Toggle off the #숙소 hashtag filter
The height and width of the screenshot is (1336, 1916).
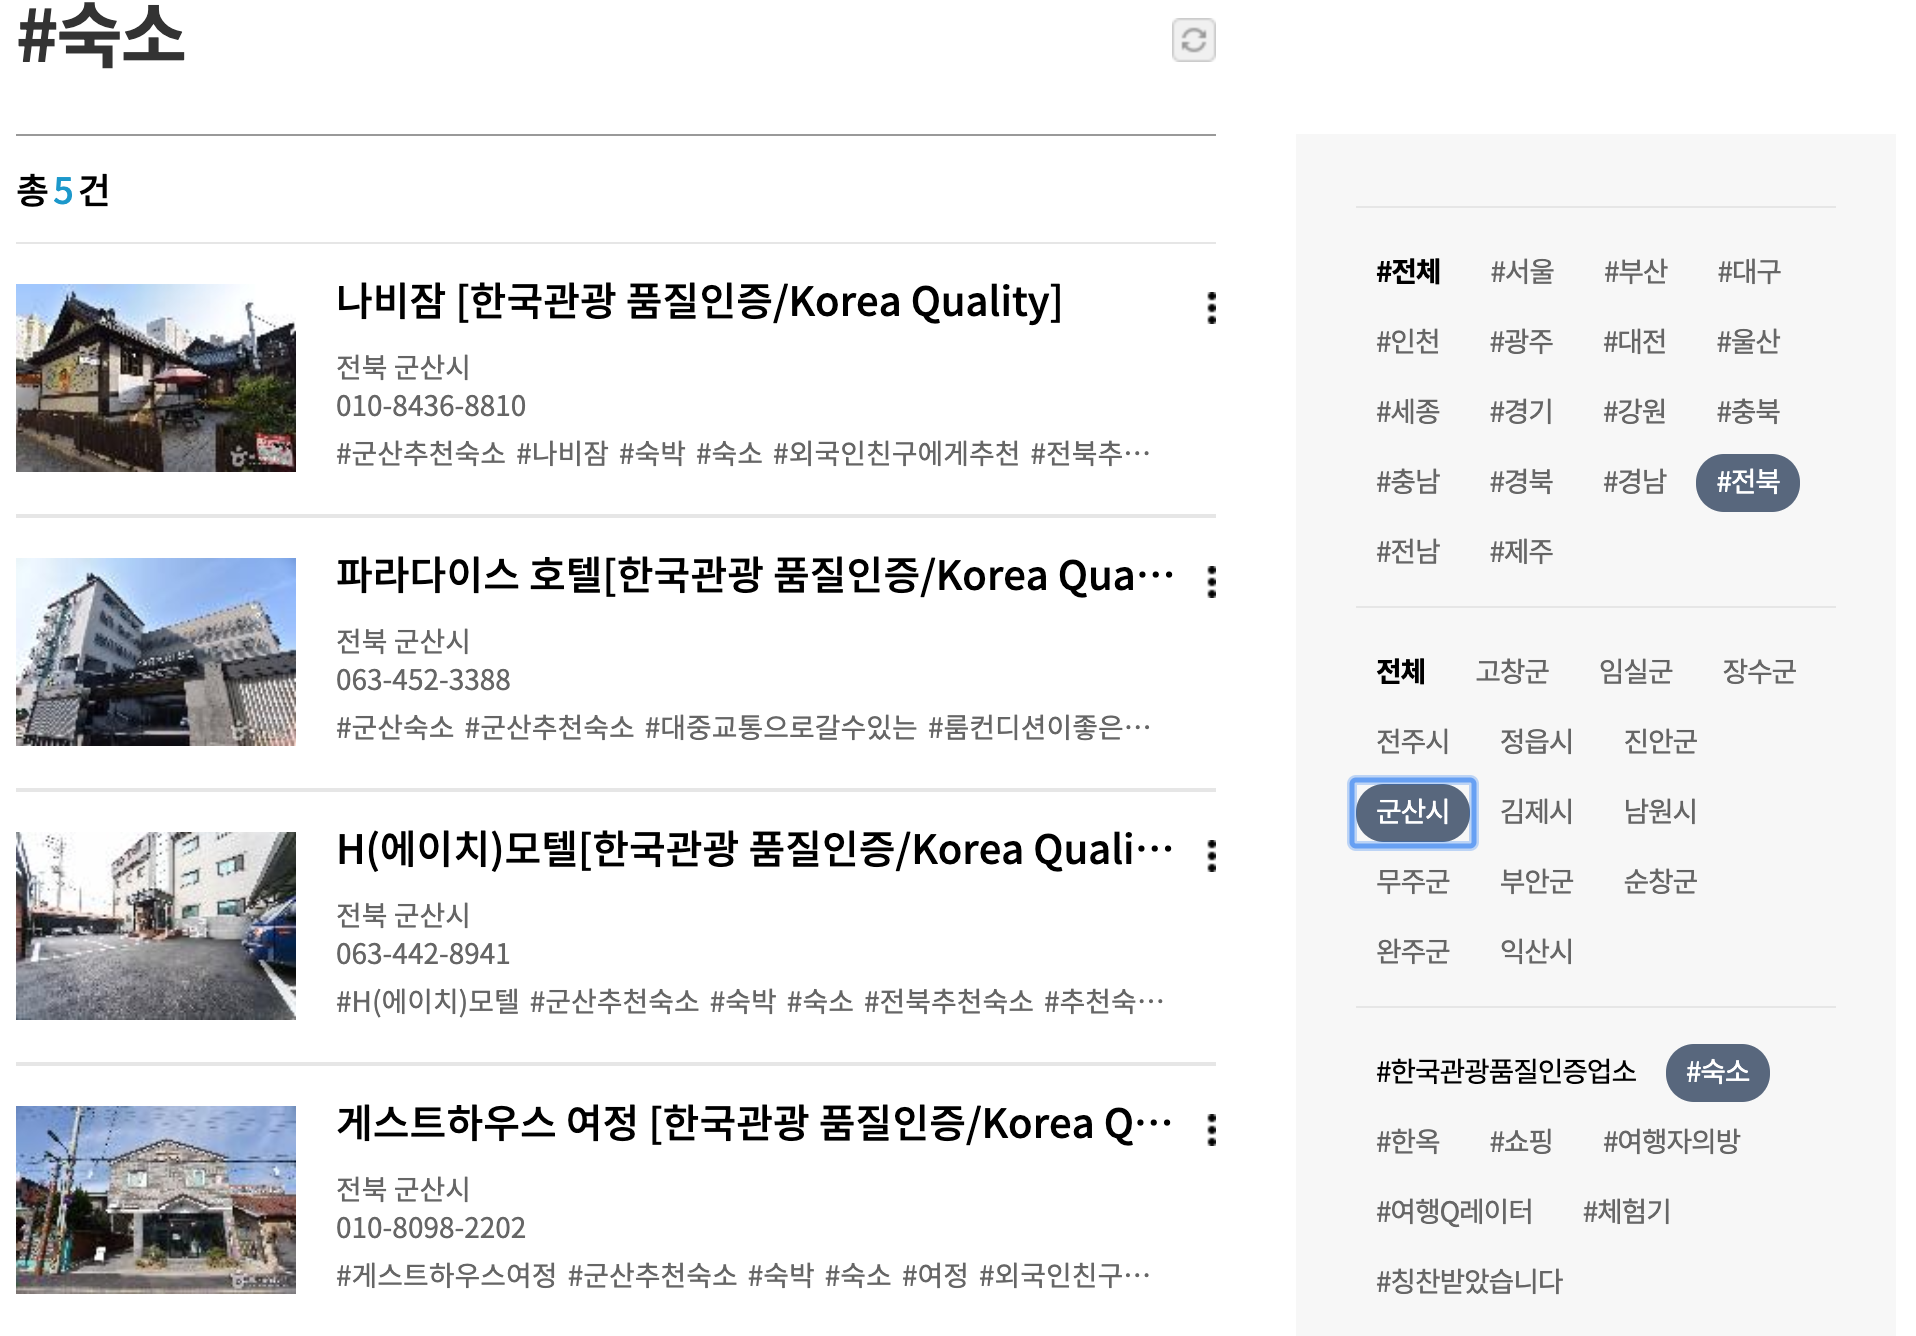coord(1717,1072)
